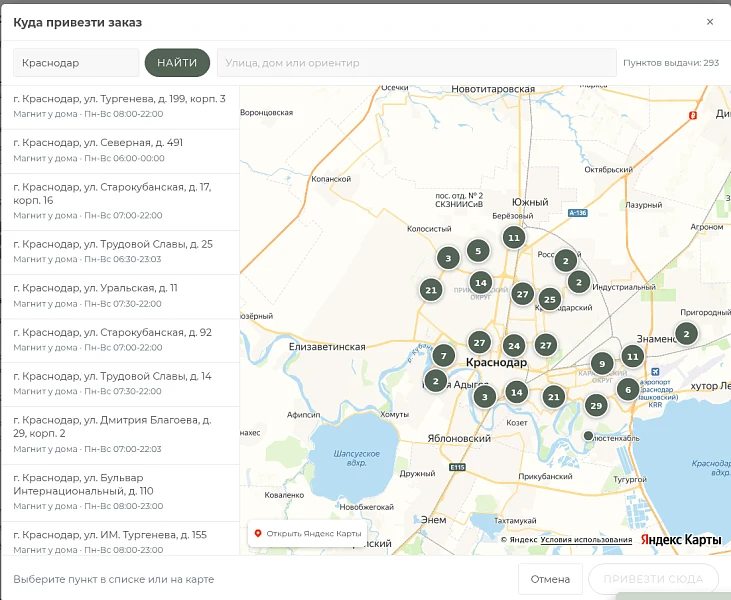Click map cluster 3 near Колосистый

pyautogui.click(x=448, y=258)
